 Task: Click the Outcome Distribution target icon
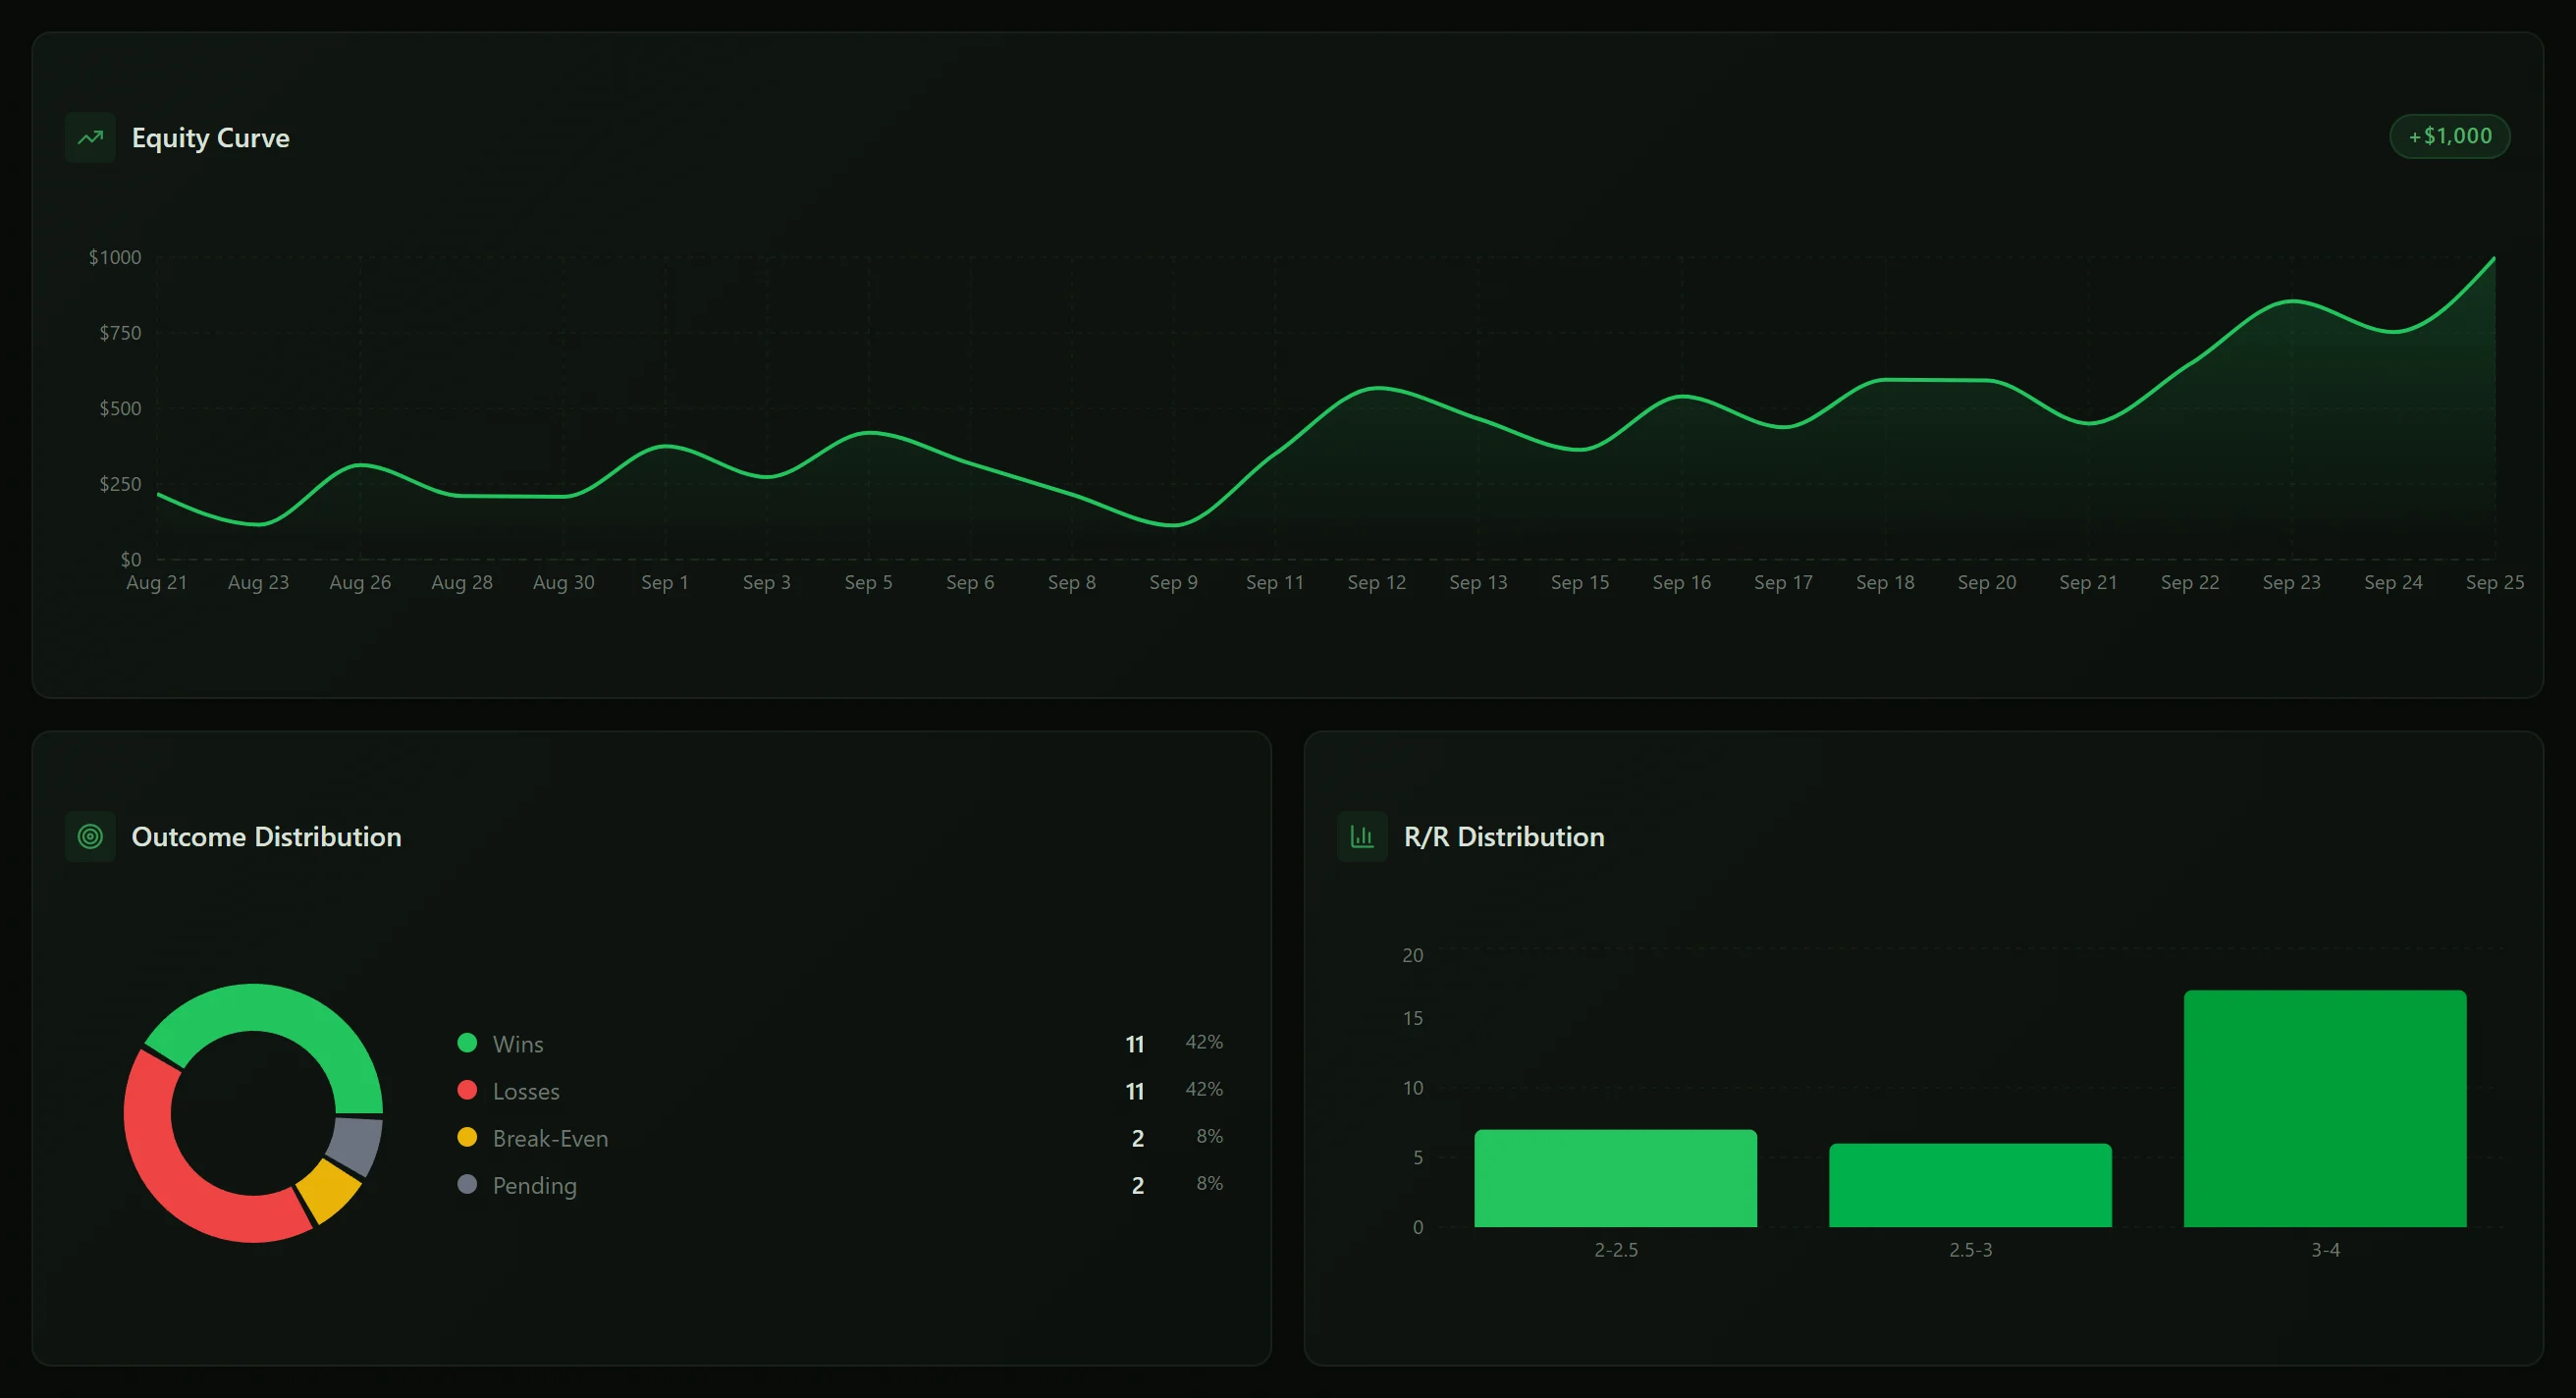tap(90, 836)
